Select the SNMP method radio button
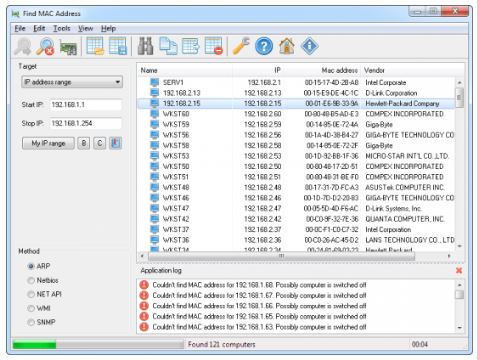 click(x=31, y=322)
